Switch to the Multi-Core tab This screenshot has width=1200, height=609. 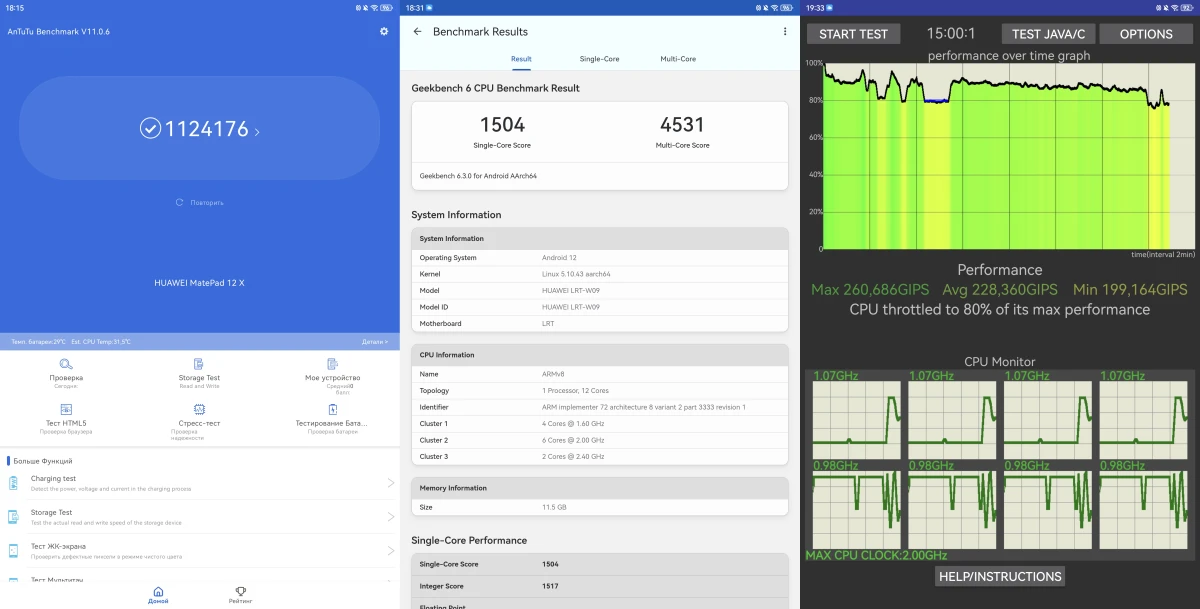tap(678, 59)
